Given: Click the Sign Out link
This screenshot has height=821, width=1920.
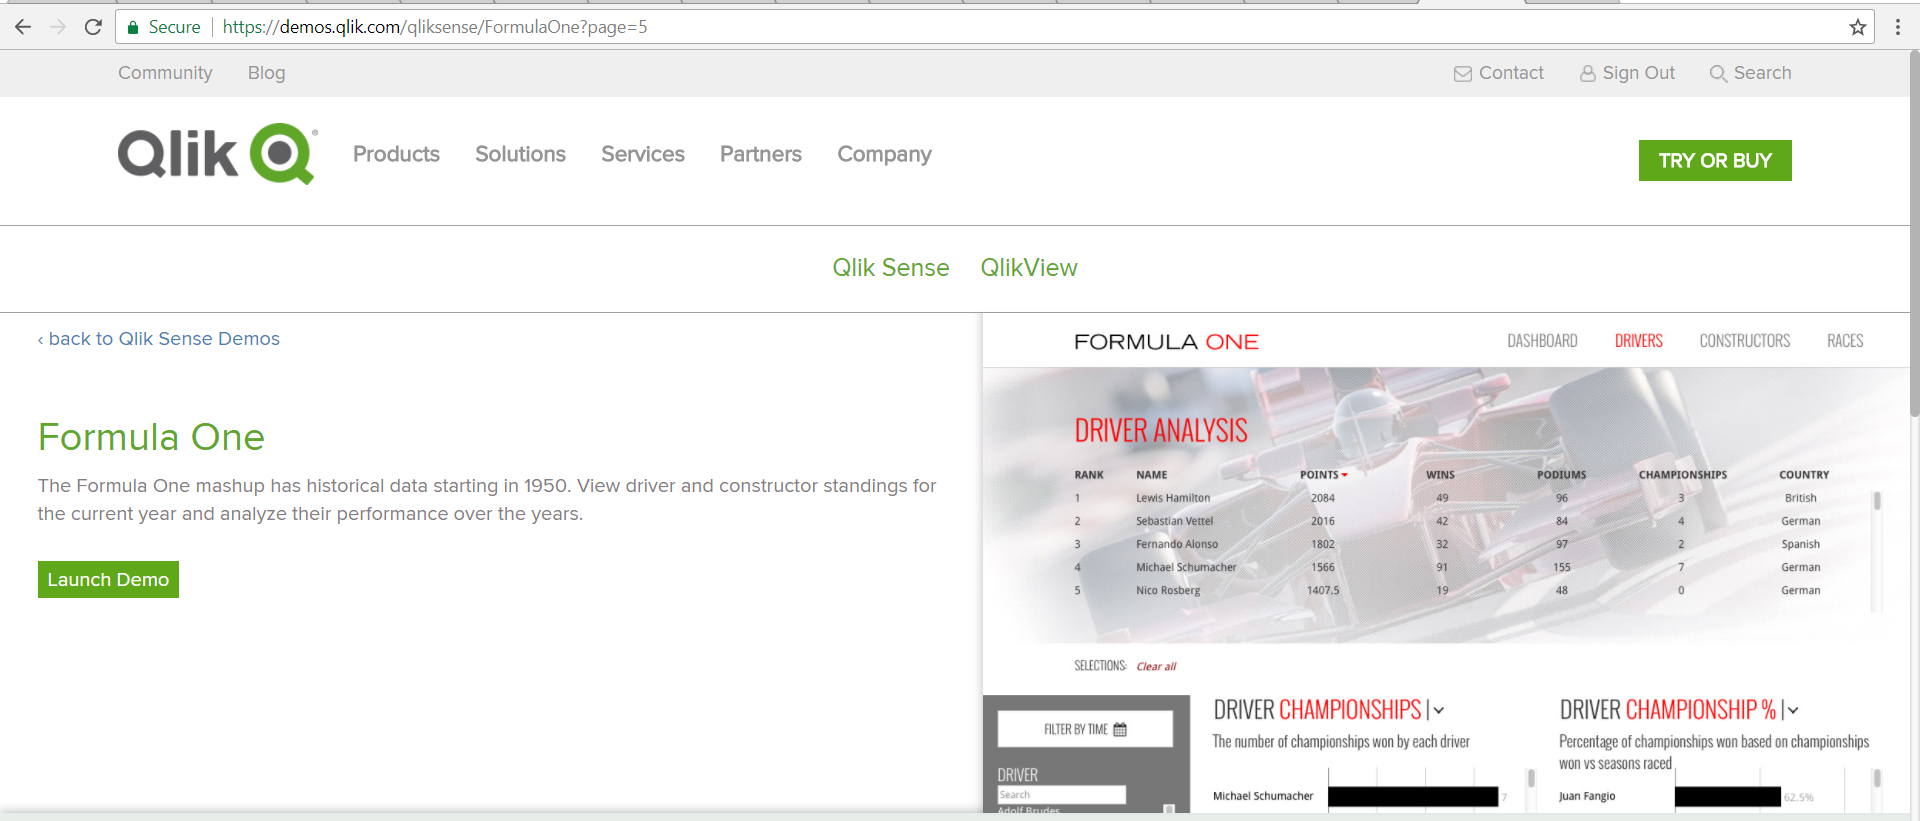Looking at the screenshot, I should [x=1638, y=73].
